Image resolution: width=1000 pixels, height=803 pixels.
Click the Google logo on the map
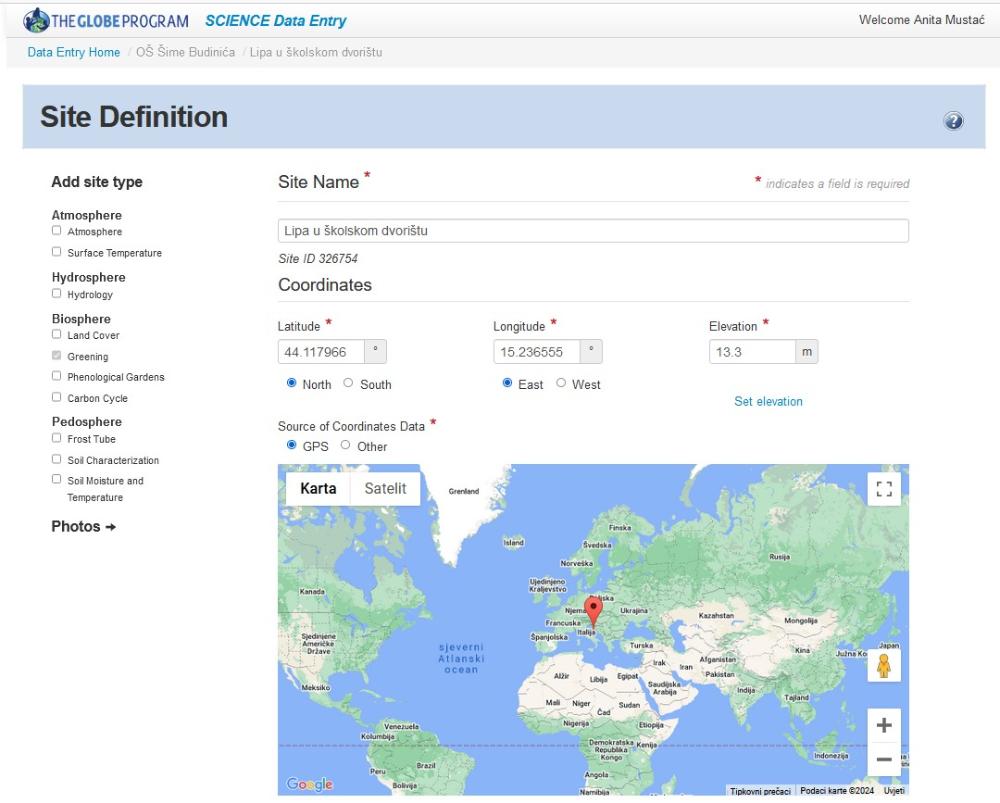tap(309, 785)
